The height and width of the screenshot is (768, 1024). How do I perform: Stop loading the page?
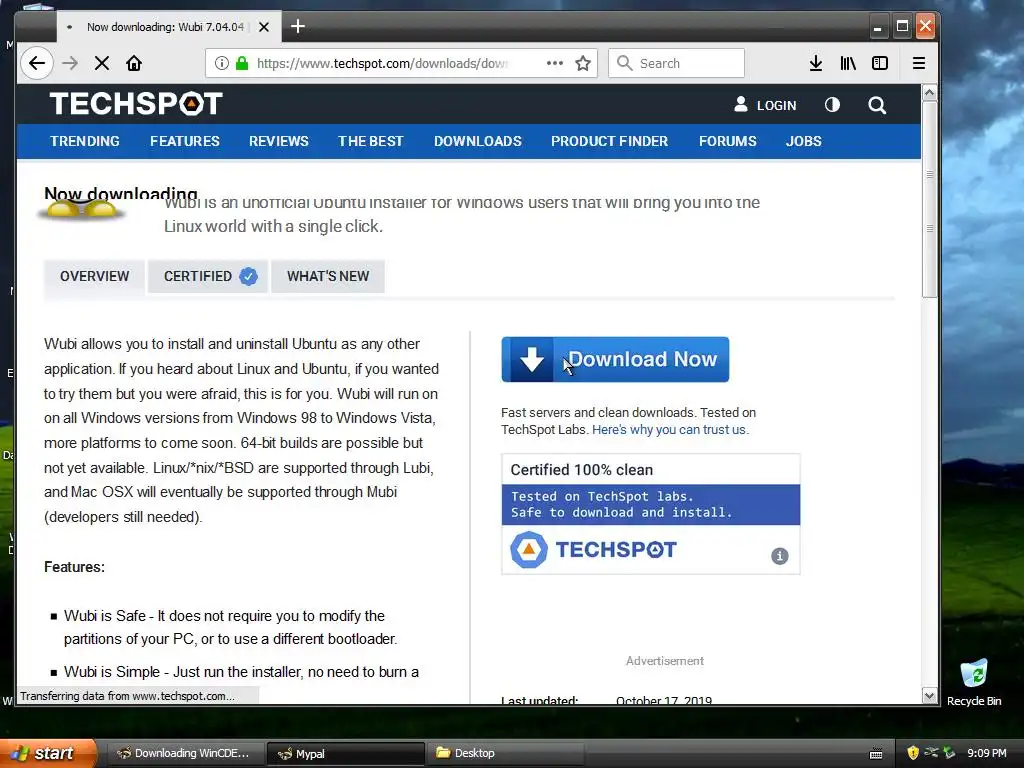[102, 63]
